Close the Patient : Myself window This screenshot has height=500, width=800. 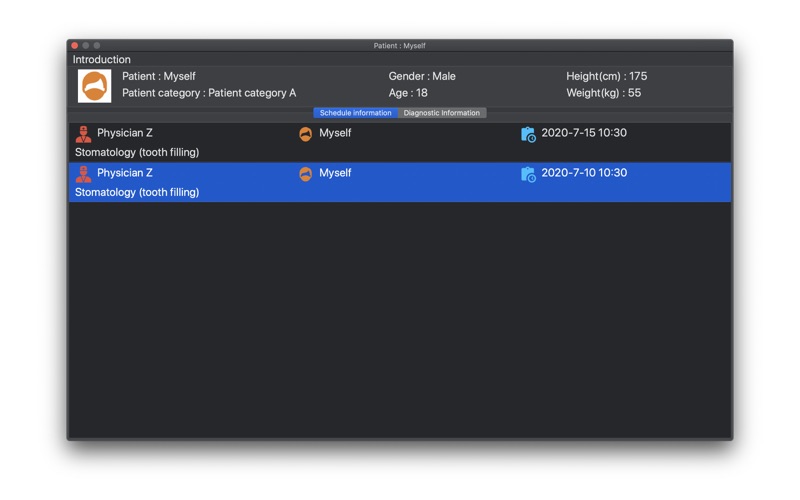coord(75,45)
